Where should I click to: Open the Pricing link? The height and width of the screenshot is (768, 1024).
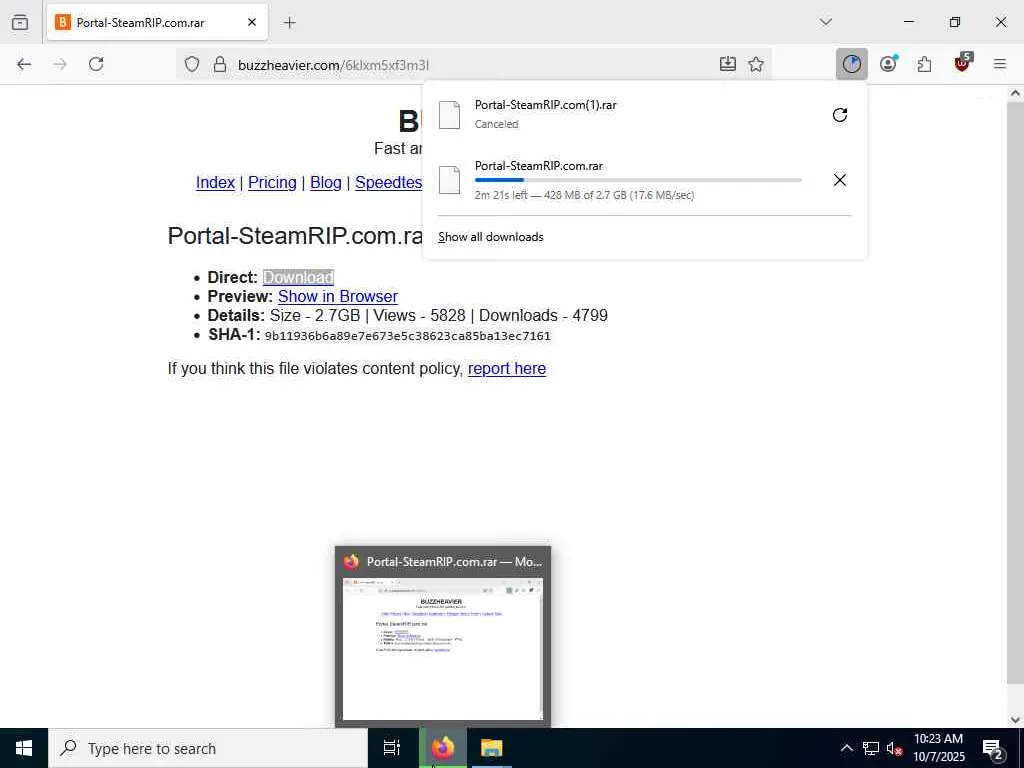tap(272, 182)
